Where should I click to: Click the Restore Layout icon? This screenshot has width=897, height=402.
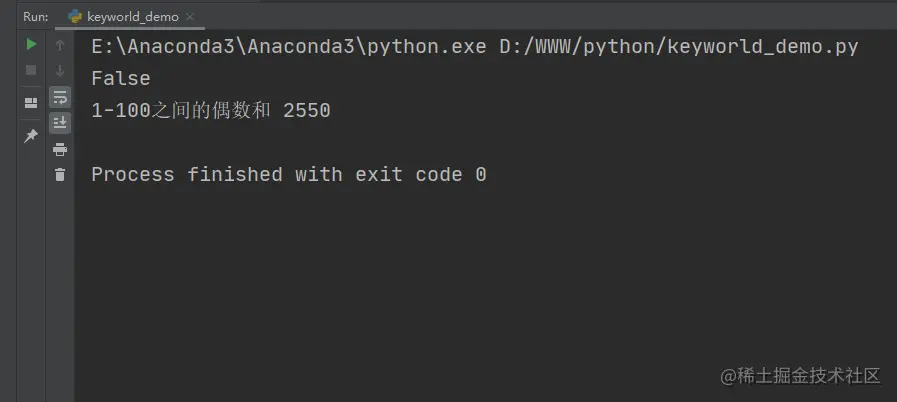click(x=31, y=103)
